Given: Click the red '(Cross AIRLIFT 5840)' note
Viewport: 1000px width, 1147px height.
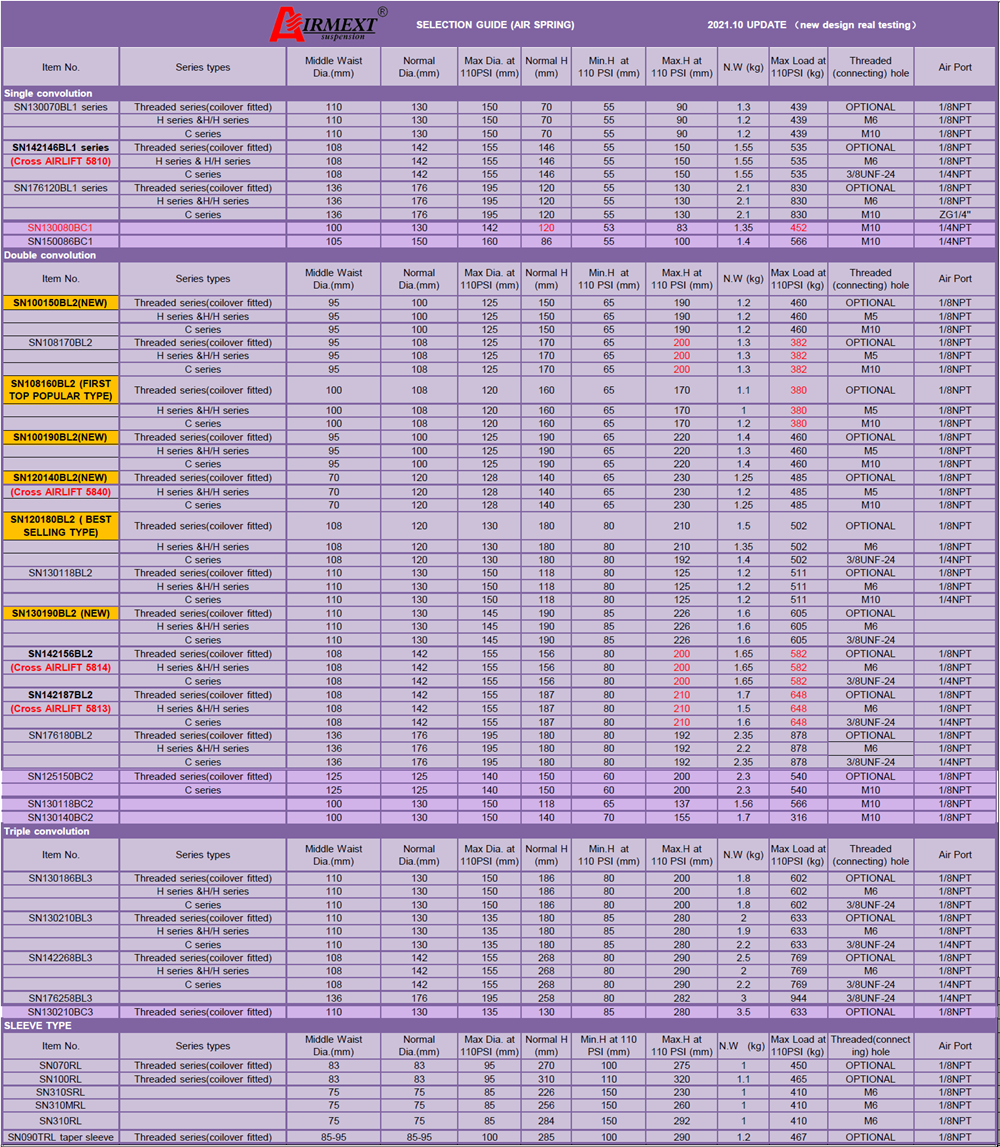Looking at the screenshot, I should click(x=61, y=492).
